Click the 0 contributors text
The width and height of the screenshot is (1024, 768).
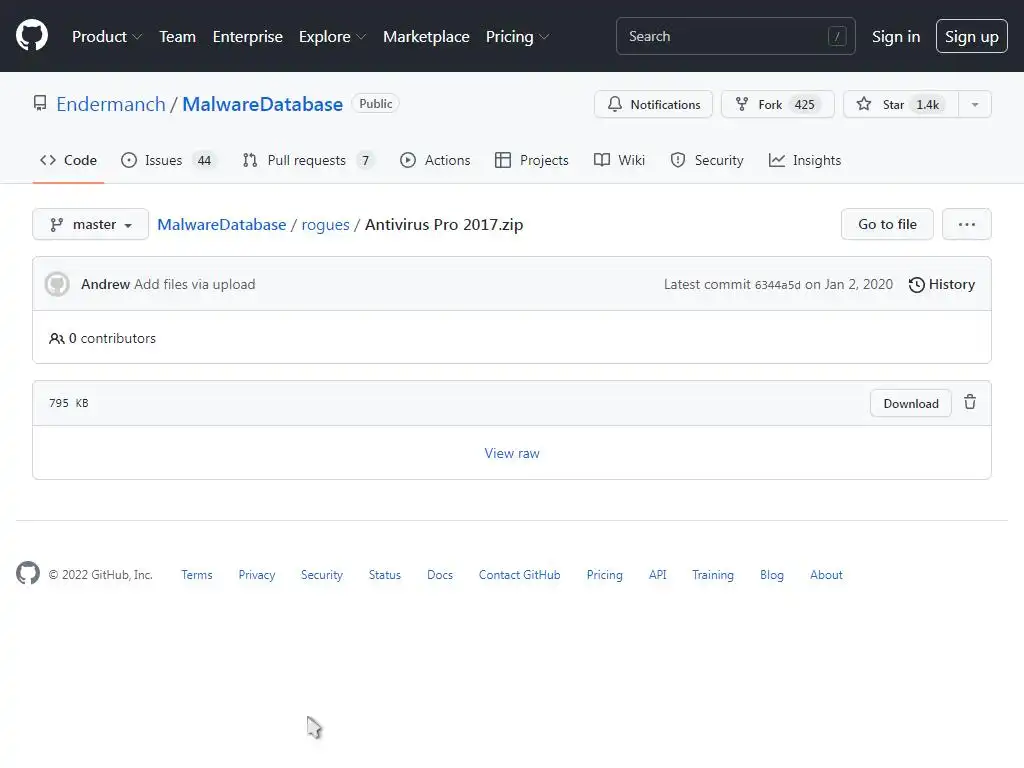pos(112,338)
